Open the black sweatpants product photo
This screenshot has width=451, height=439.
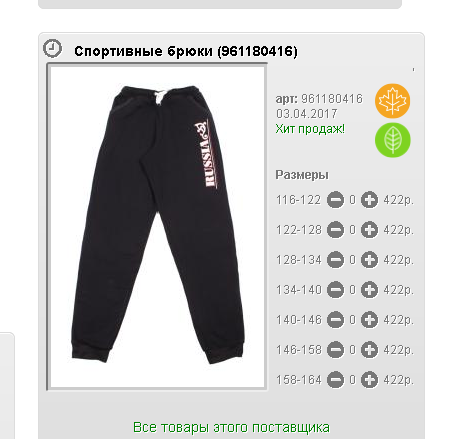tap(157, 226)
